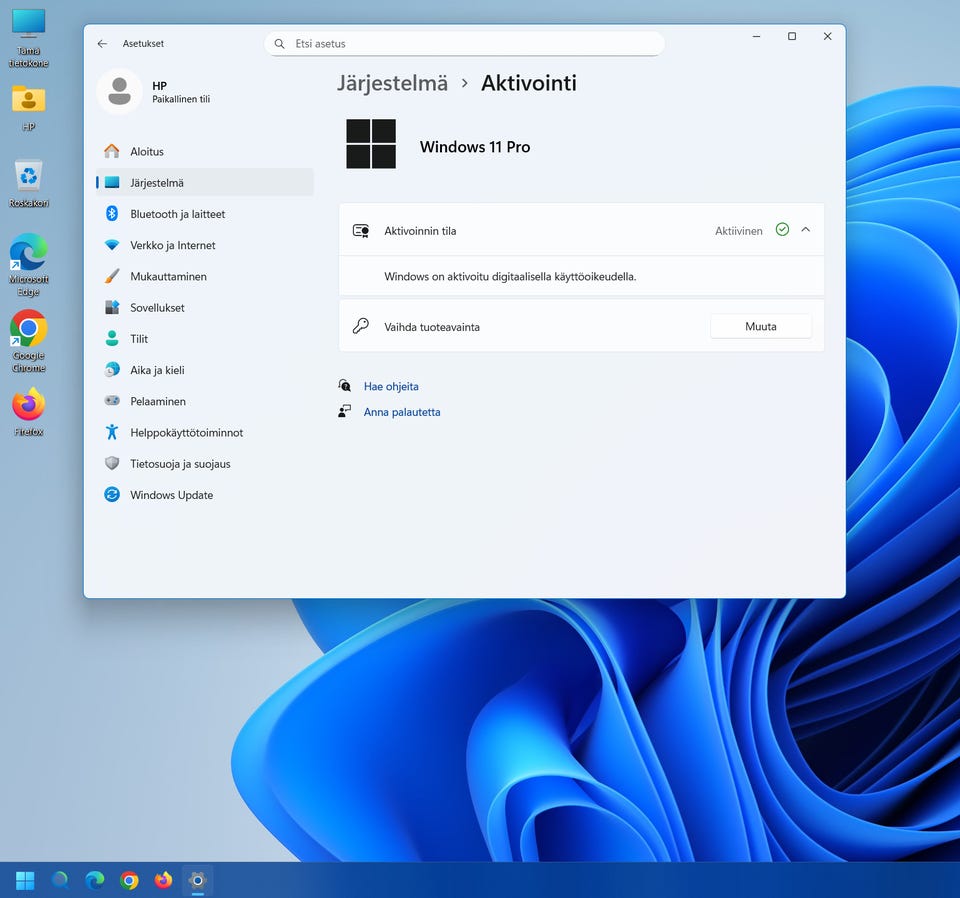Select Sovellukset in the sidebar
The height and width of the screenshot is (898, 960).
[x=157, y=308]
